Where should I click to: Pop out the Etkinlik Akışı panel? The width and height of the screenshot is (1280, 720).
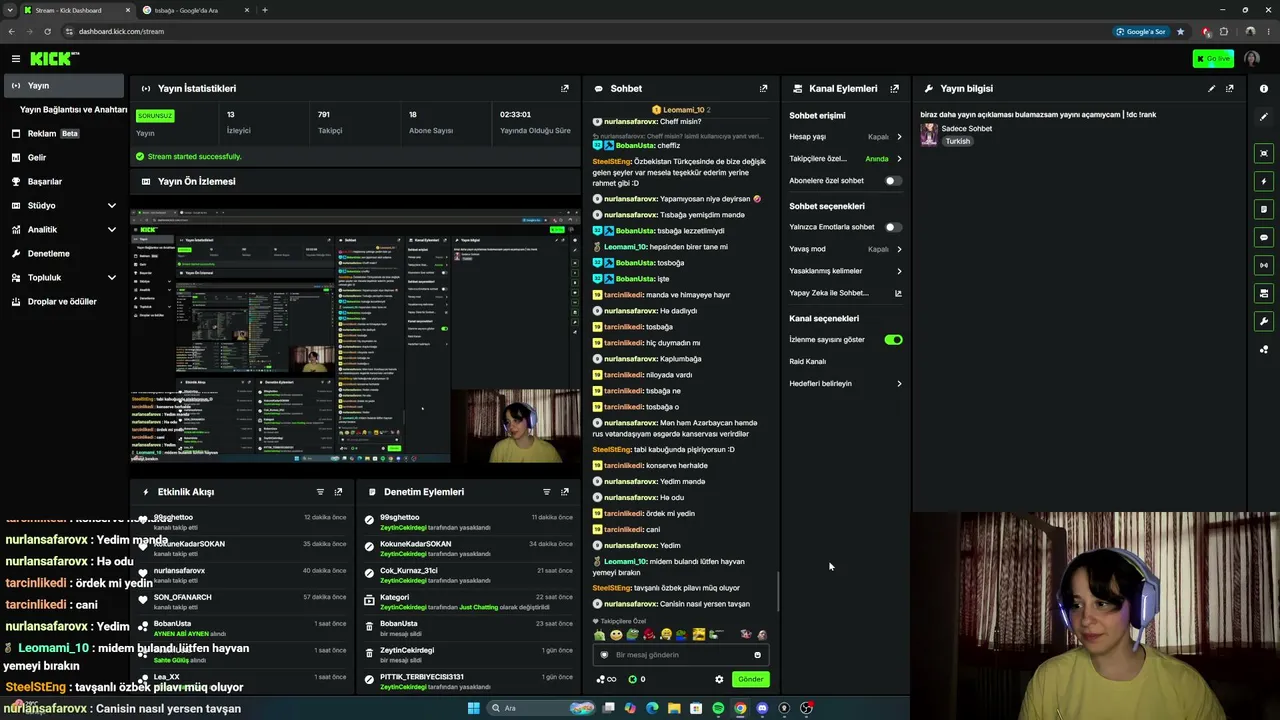click(x=338, y=492)
